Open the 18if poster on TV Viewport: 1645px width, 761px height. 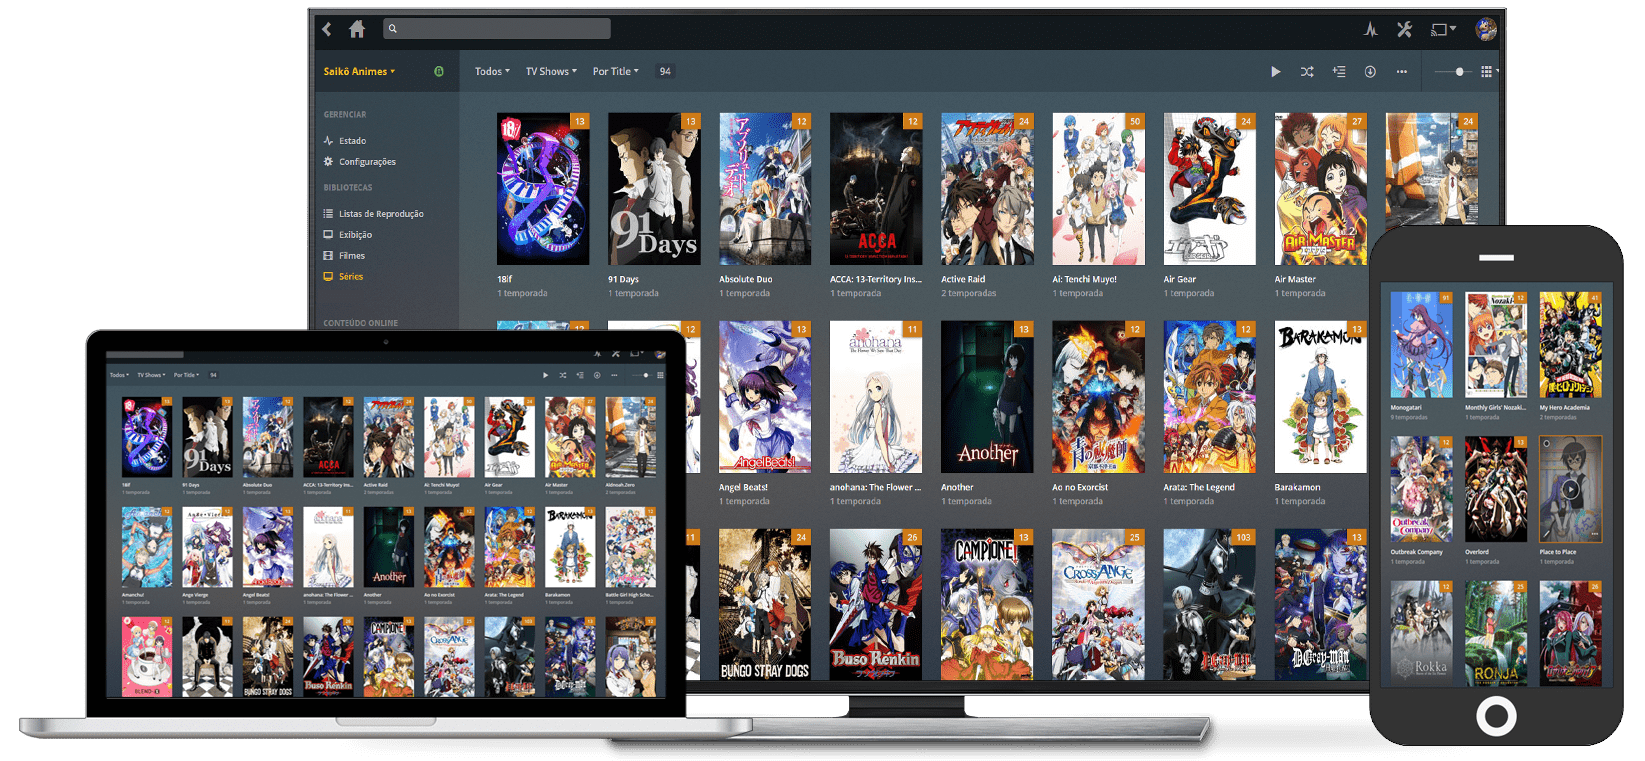(543, 189)
